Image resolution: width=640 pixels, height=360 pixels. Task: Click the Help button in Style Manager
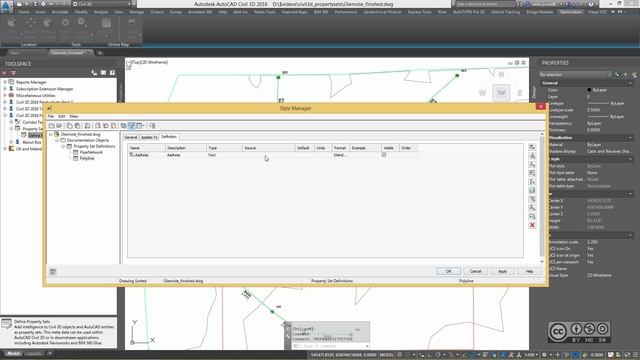tap(529, 271)
